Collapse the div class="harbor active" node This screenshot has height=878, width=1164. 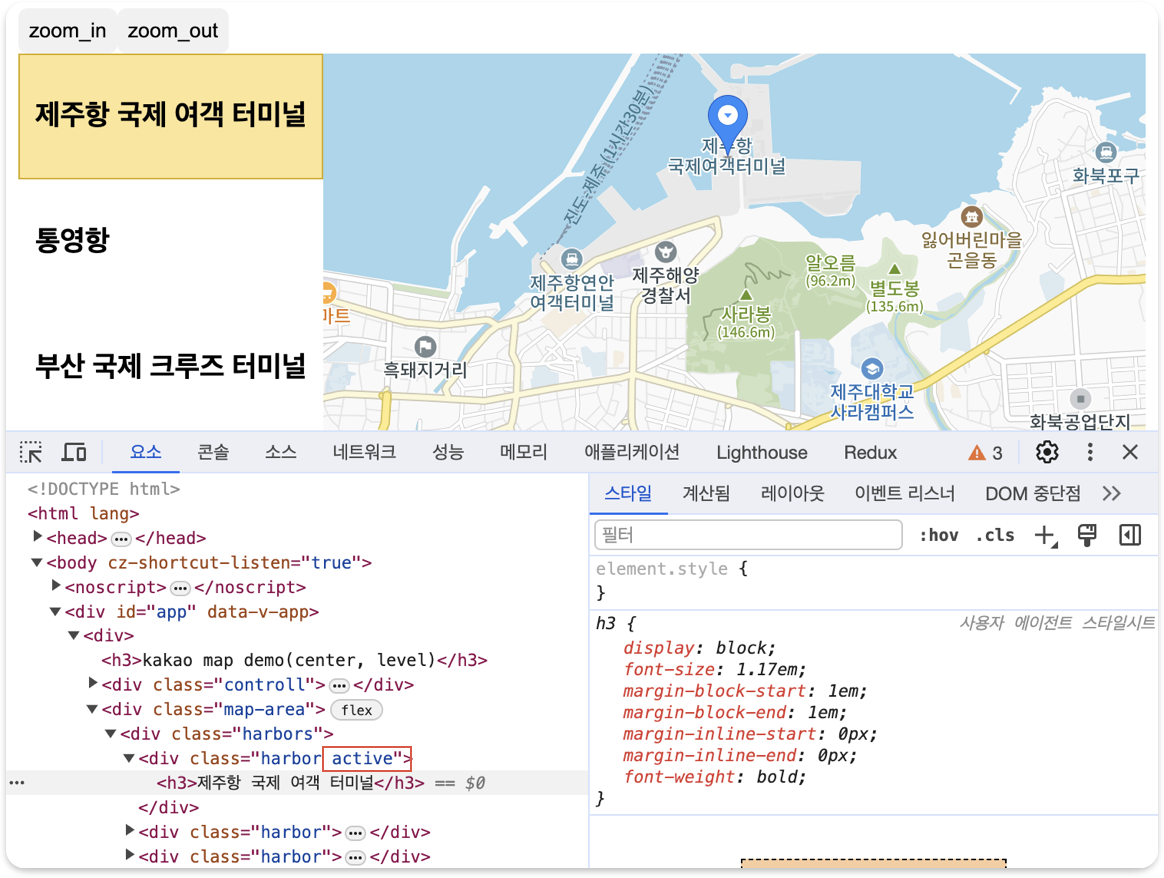pos(128,758)
